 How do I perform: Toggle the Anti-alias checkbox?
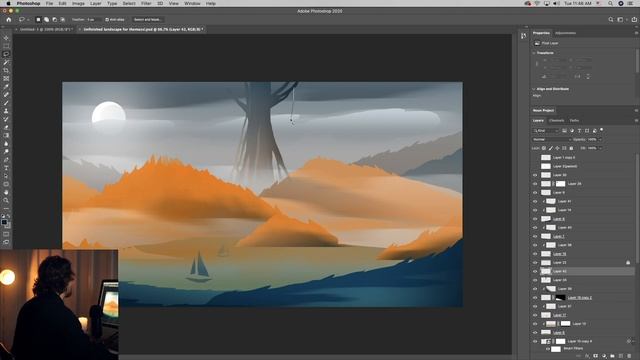click(x=107, y=19)
